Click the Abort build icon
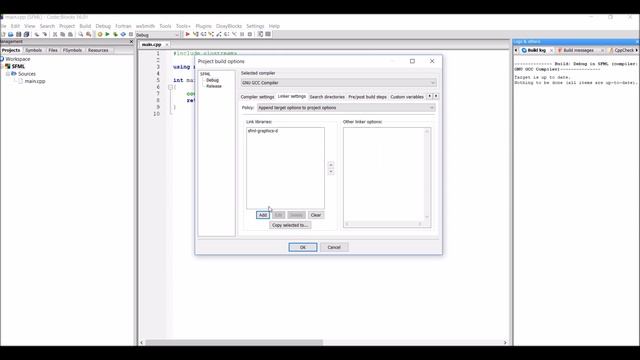640x360 pixels. (131, 35)
